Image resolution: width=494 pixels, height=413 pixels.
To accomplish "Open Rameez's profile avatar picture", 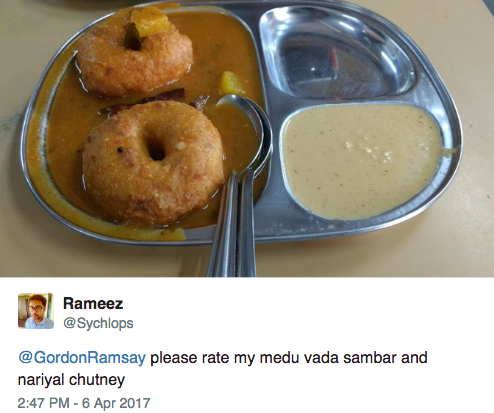I will pos(36,311).
